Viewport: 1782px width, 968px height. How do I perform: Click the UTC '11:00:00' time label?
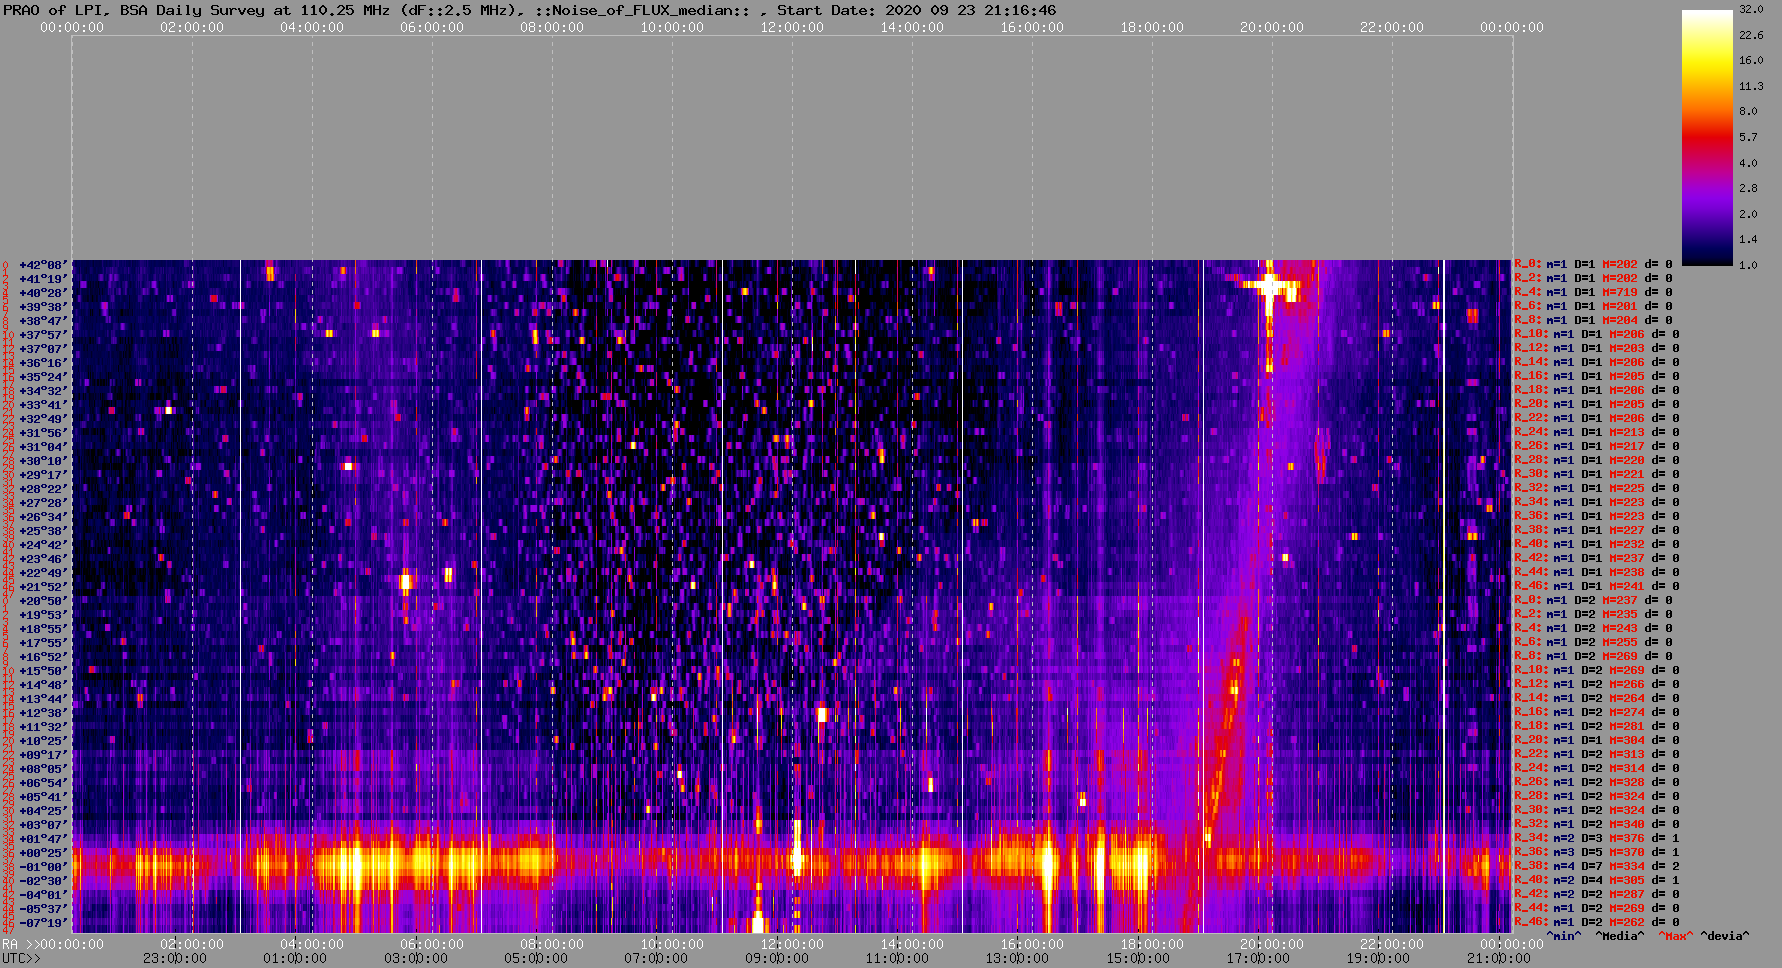click(x=897, y=958)
